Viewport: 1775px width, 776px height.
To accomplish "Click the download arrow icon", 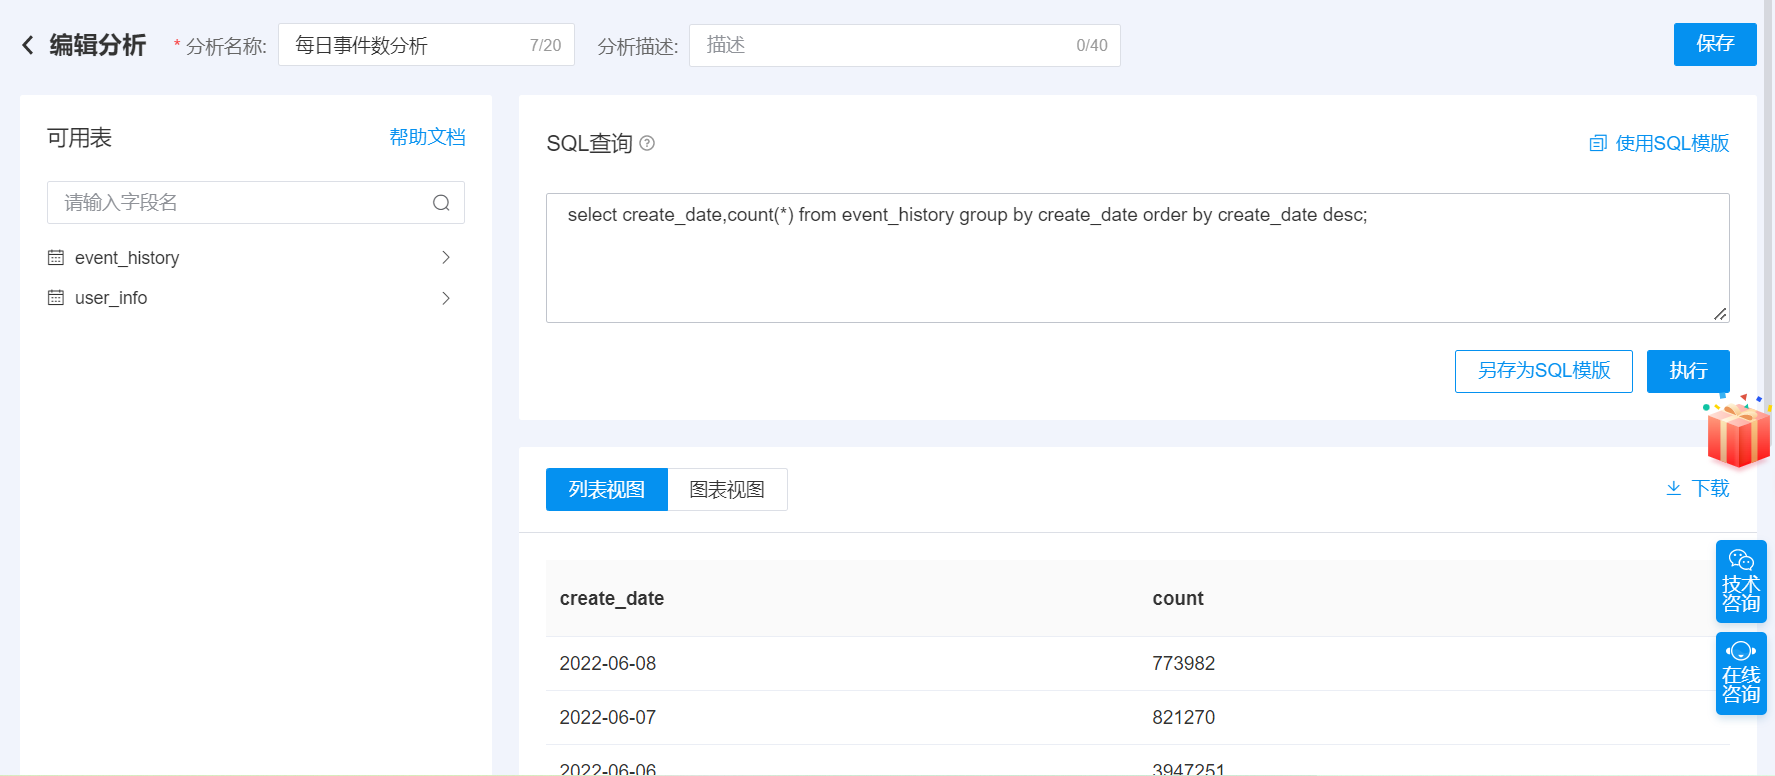I will 1673,488.
